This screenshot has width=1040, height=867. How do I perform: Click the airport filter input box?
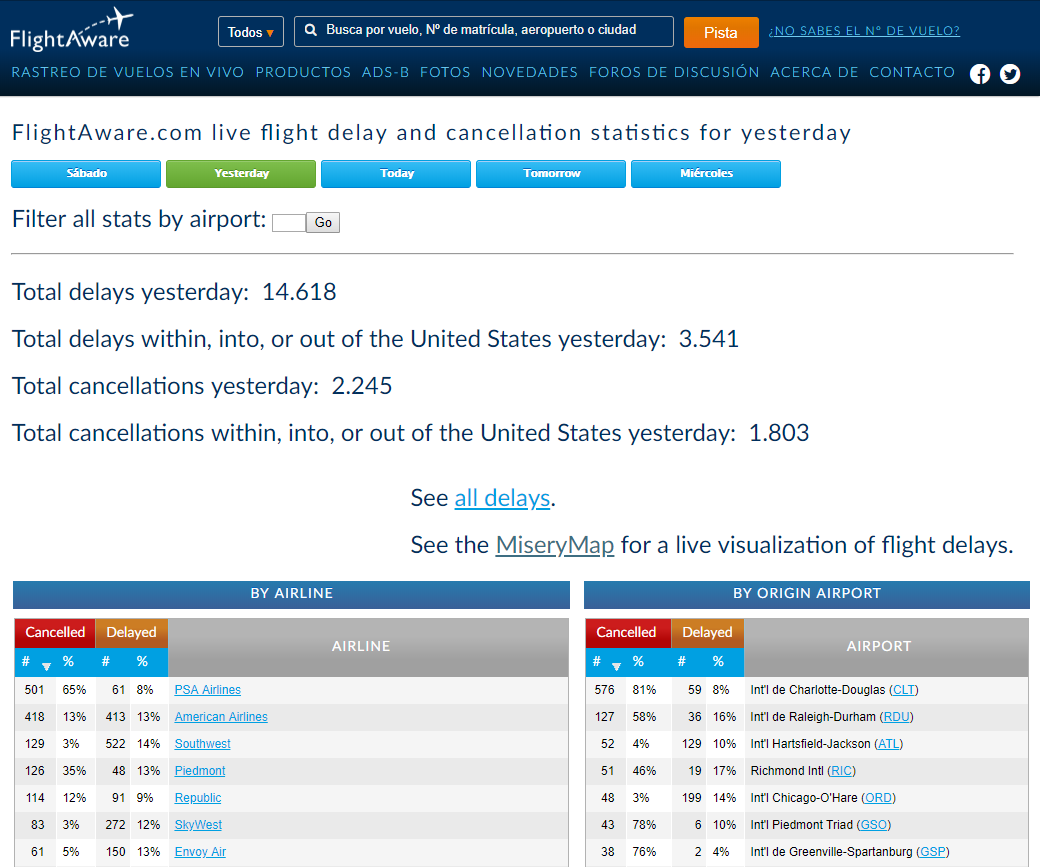[289, 223]
